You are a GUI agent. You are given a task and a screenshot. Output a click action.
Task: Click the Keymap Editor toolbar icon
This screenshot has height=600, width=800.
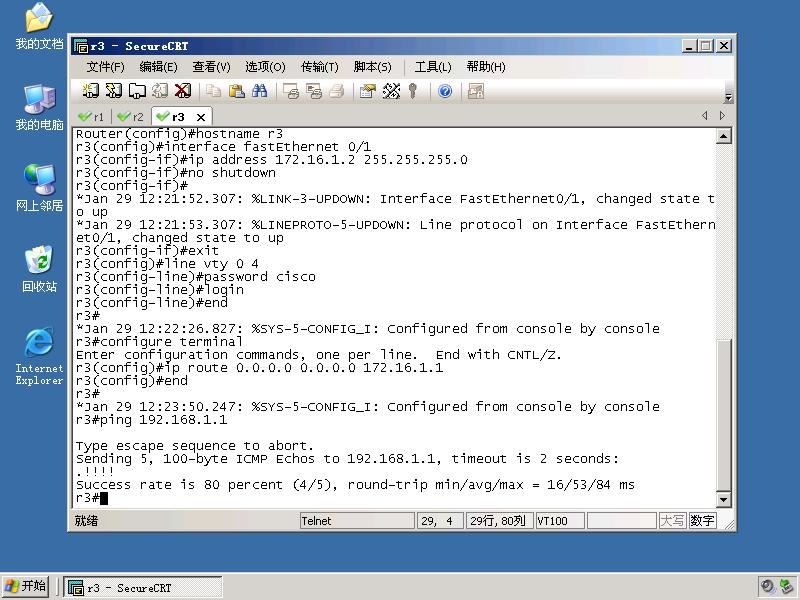pyautogui.click(x=391, y=91)
